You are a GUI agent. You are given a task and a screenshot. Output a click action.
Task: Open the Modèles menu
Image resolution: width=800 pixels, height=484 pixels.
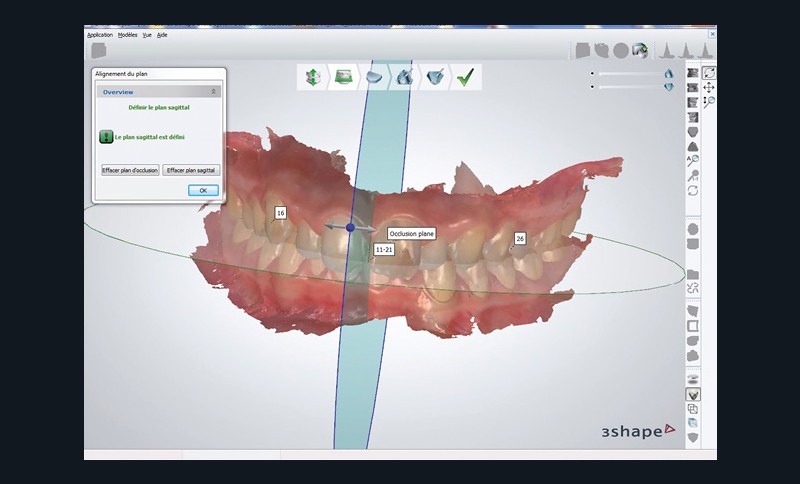coord(127,34)
